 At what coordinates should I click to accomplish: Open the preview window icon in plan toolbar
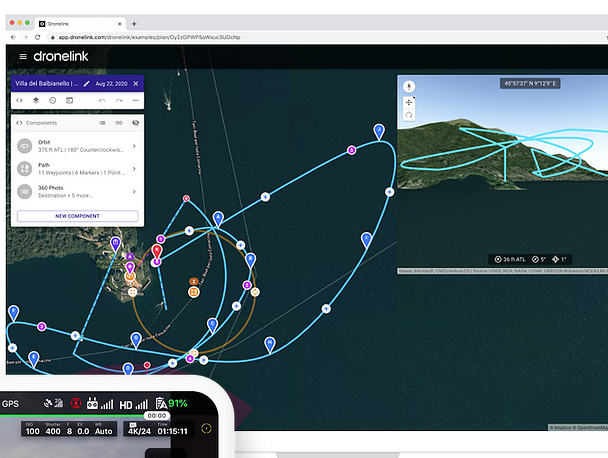pos(69,100)
